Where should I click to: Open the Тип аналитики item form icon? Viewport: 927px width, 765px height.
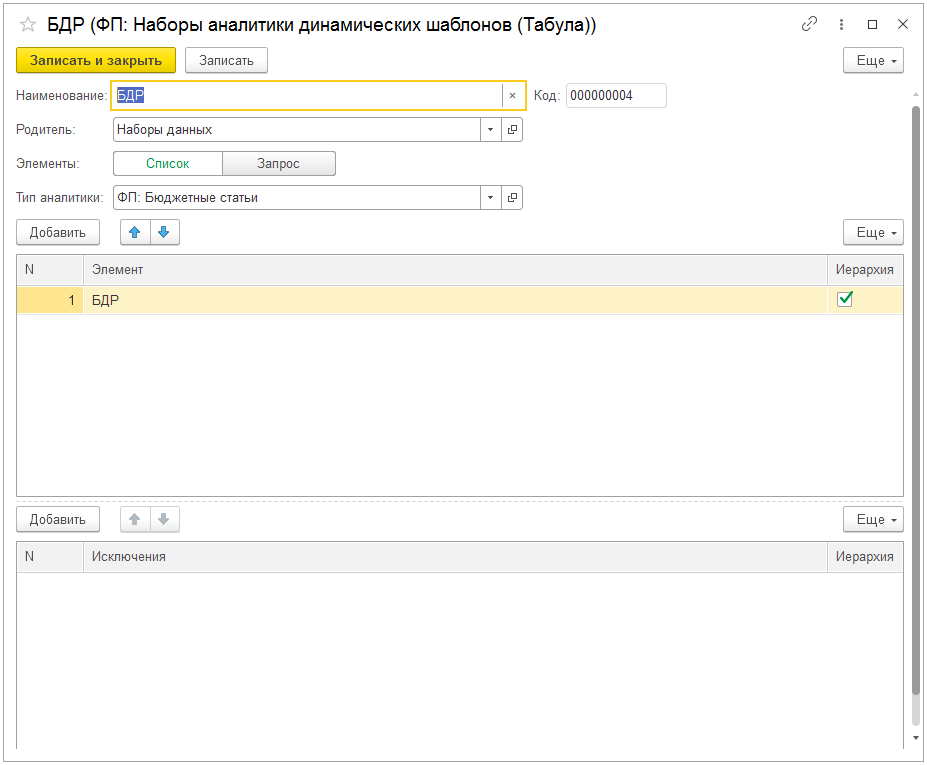512,197
